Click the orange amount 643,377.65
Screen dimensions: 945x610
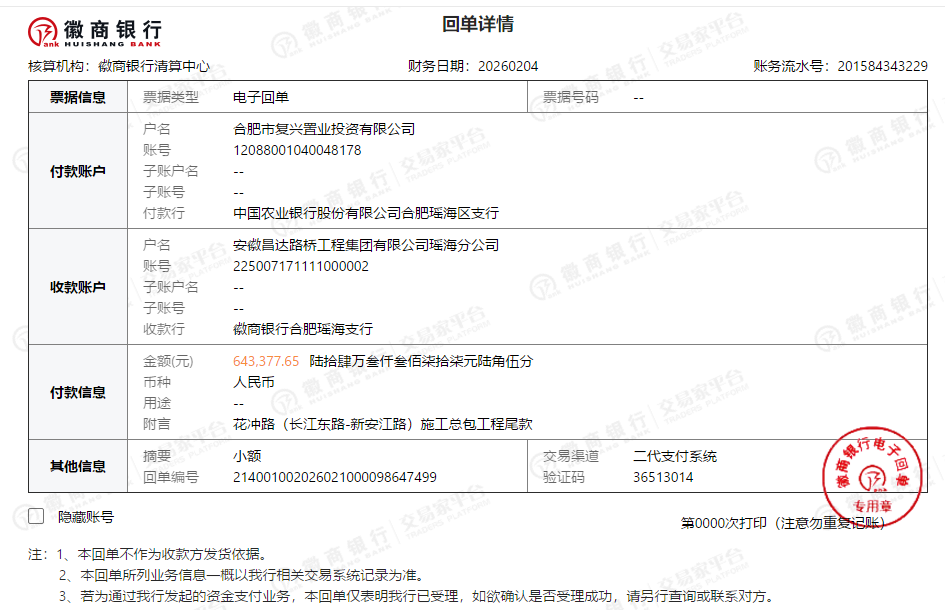tap(266, 361)
